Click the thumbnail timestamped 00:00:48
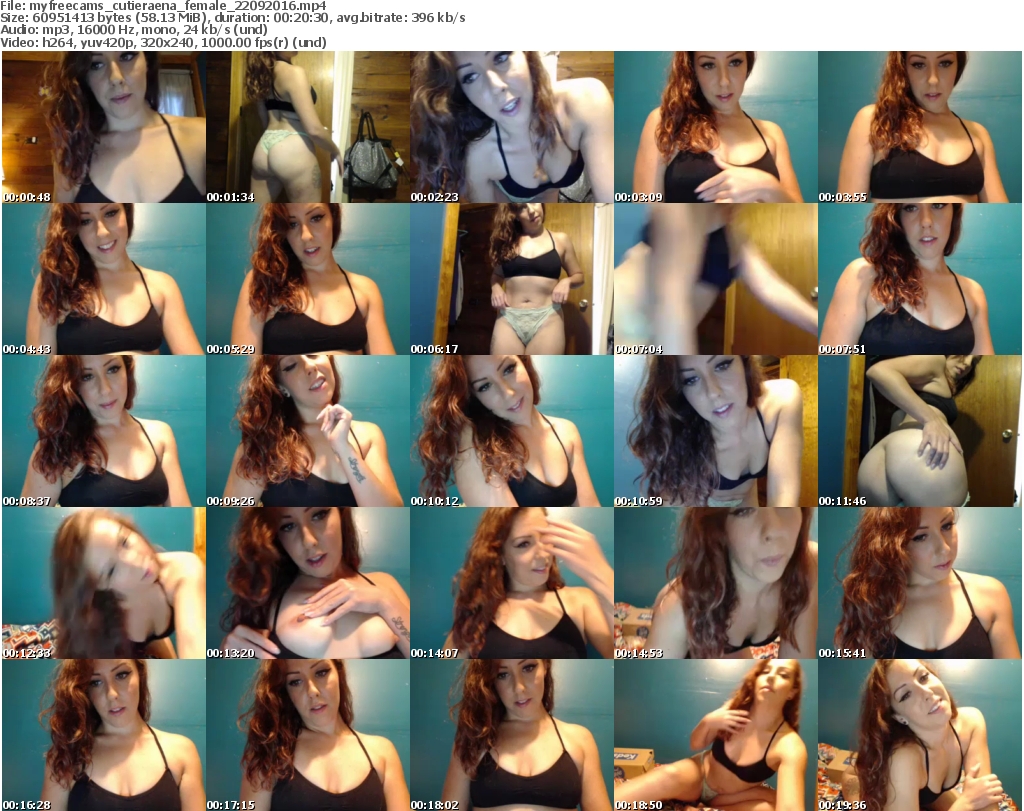The height and width of the screenshot is (811, 1024). (103, 127)
